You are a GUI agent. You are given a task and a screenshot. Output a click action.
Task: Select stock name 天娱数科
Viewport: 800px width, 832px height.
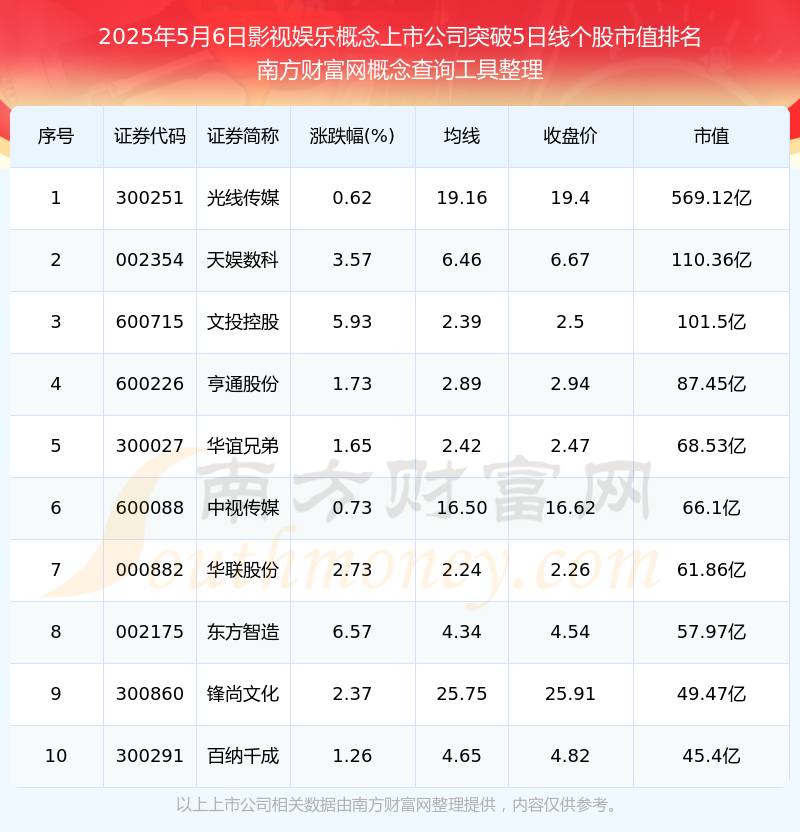click(243, 260)
